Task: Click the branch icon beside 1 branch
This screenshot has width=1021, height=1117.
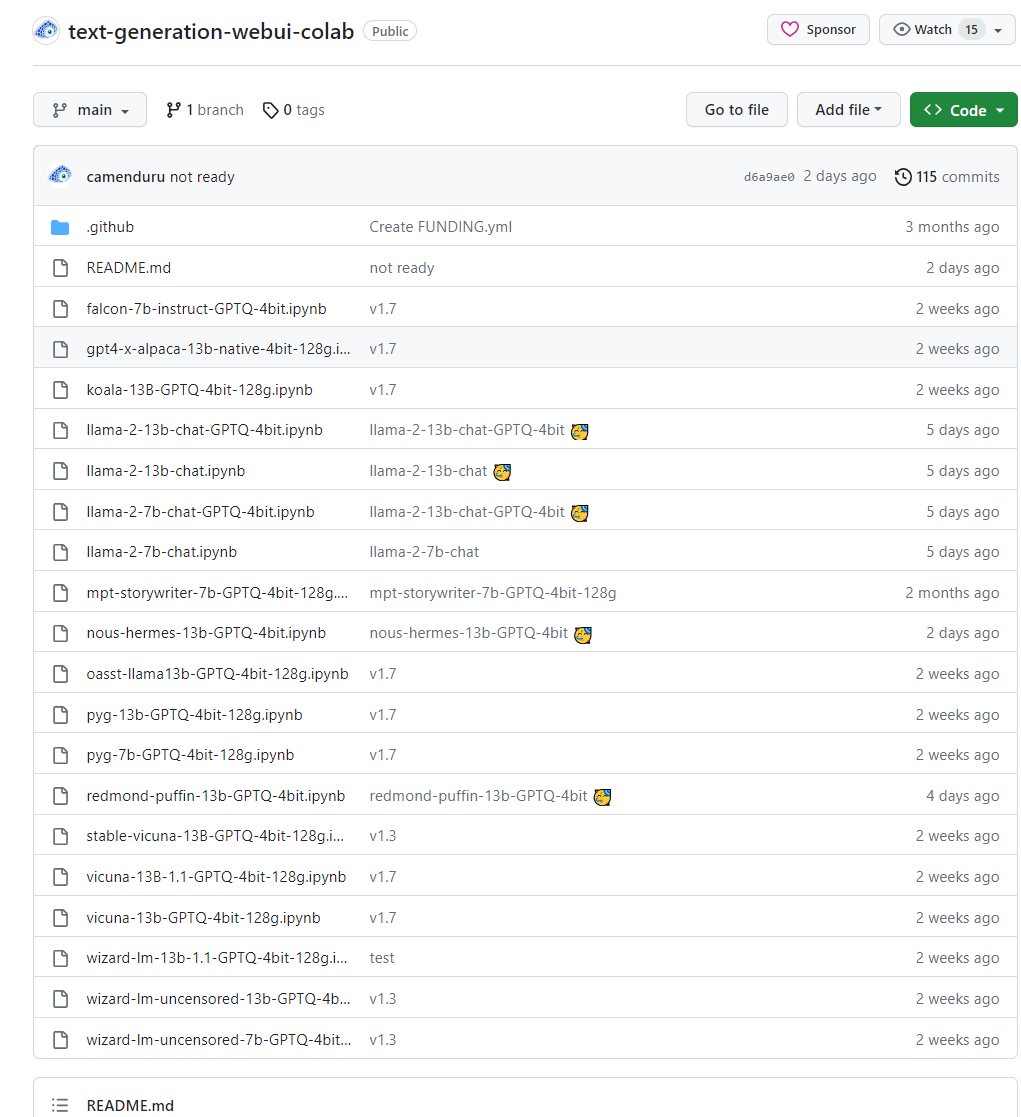Action: click(173, 110)
